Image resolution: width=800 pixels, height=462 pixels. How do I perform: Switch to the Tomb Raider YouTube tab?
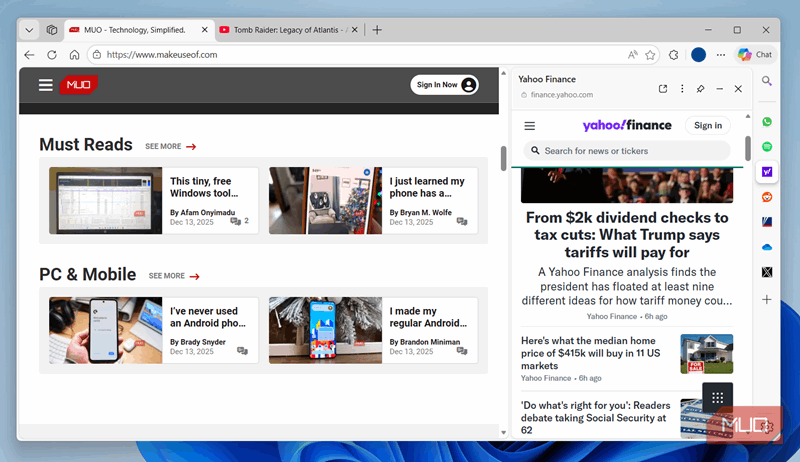click(283, 30)
